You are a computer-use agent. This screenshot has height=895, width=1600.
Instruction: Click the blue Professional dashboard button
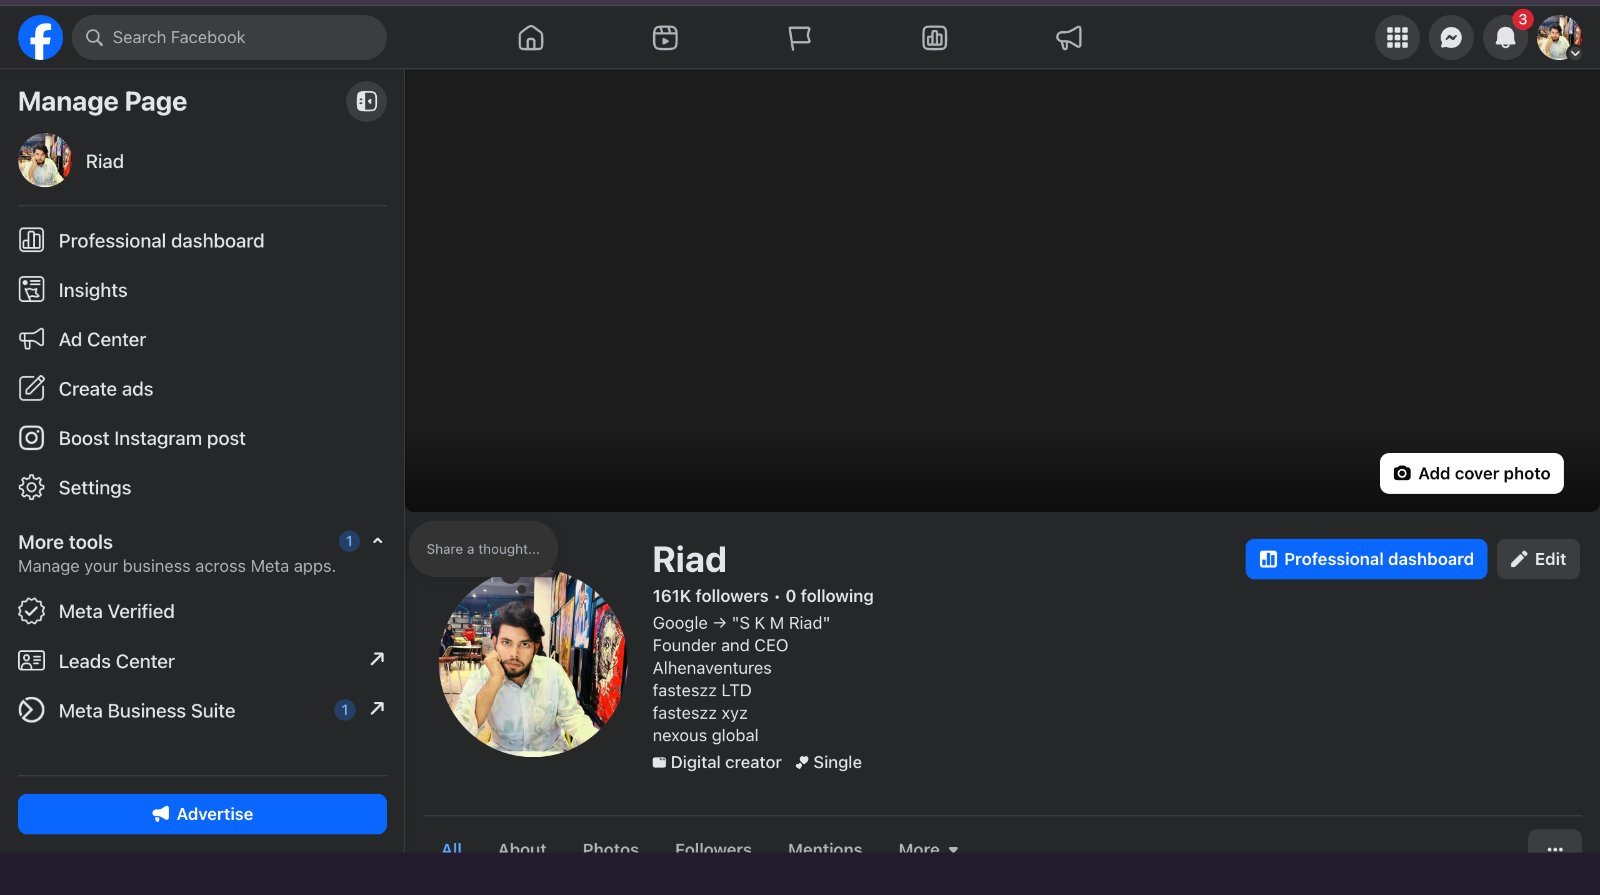[1366, 559]
